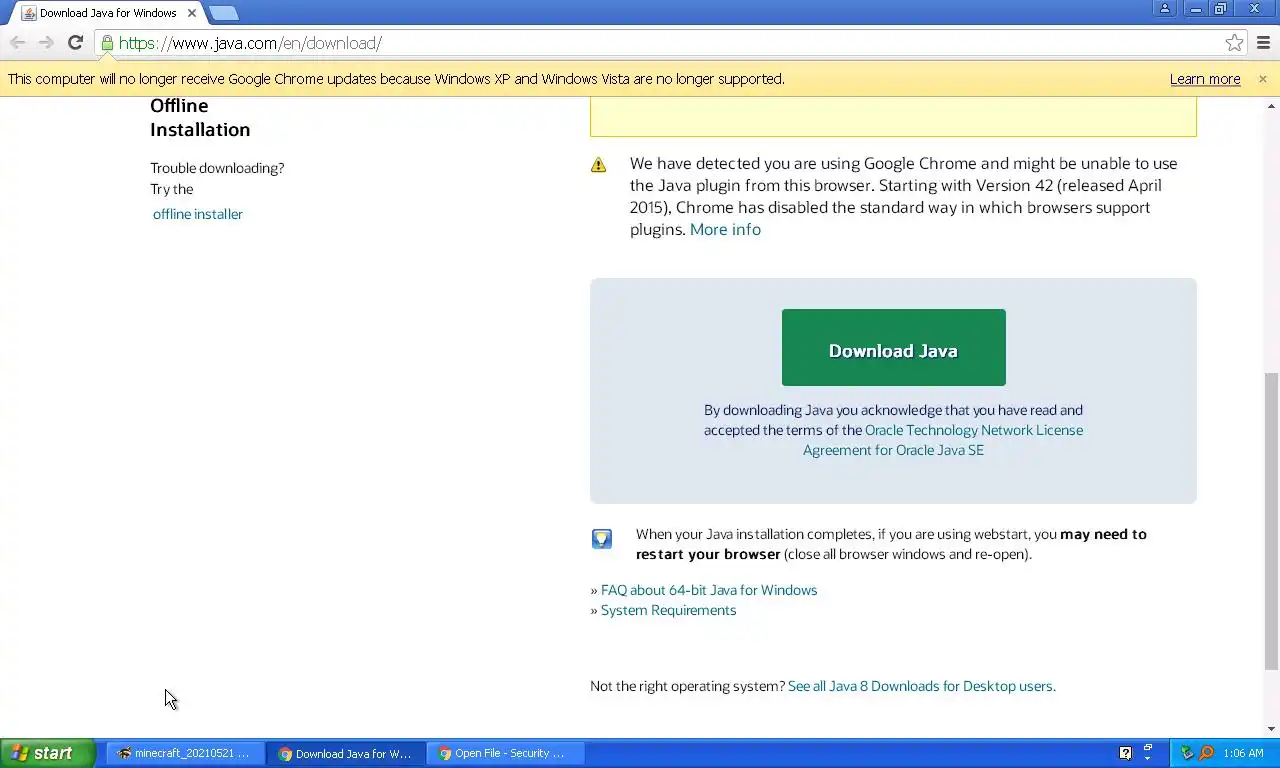Dismiss the yellow update warning bar
The width and height of the screenshot is (1280, 768).
tap(1262, 79)
